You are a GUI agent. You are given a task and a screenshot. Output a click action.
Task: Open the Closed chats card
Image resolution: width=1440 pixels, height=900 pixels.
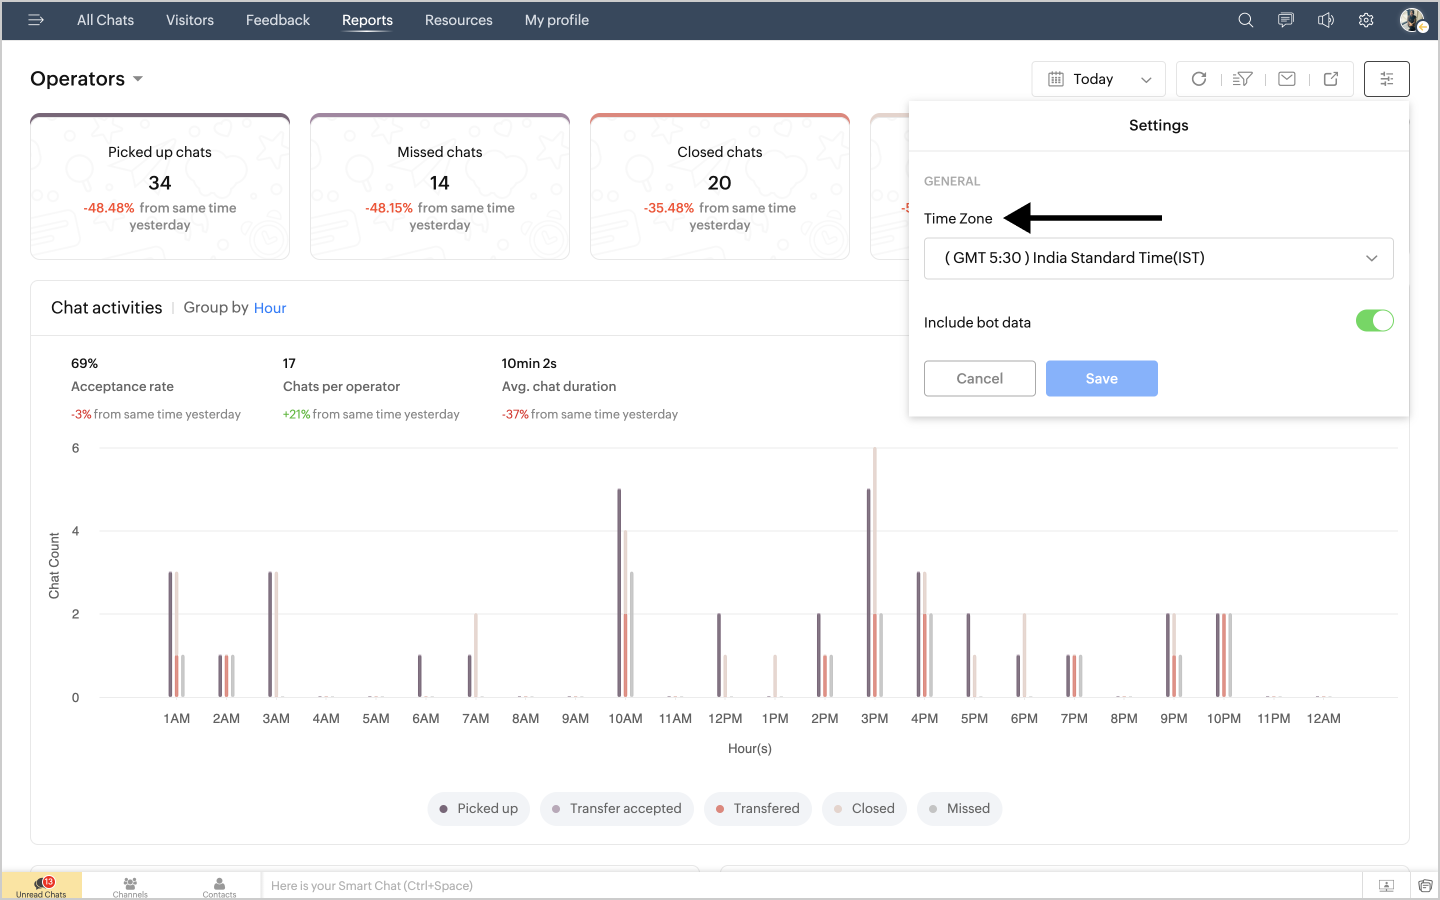click(x=720, y=187)
